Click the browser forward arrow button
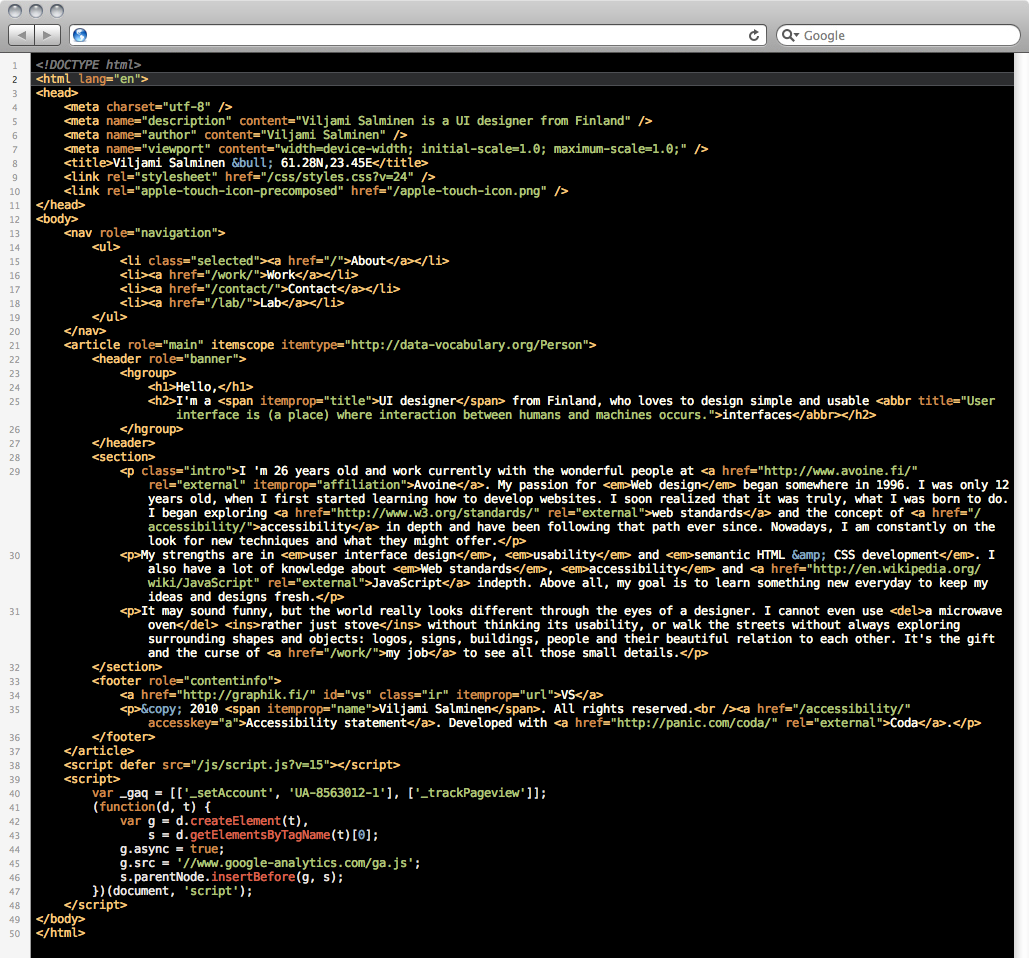The height and width of the screenshot is (958, 1029). click(x=47, y=35)
